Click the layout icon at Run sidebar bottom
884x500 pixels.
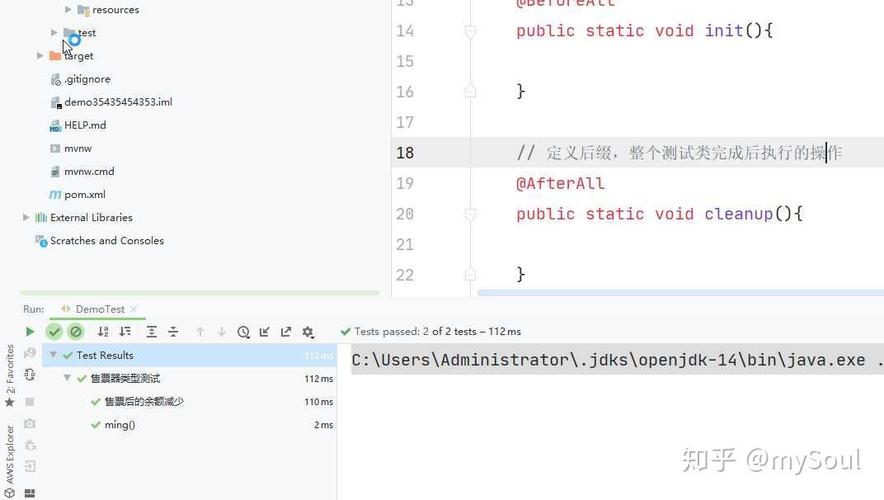click(30, 493)
